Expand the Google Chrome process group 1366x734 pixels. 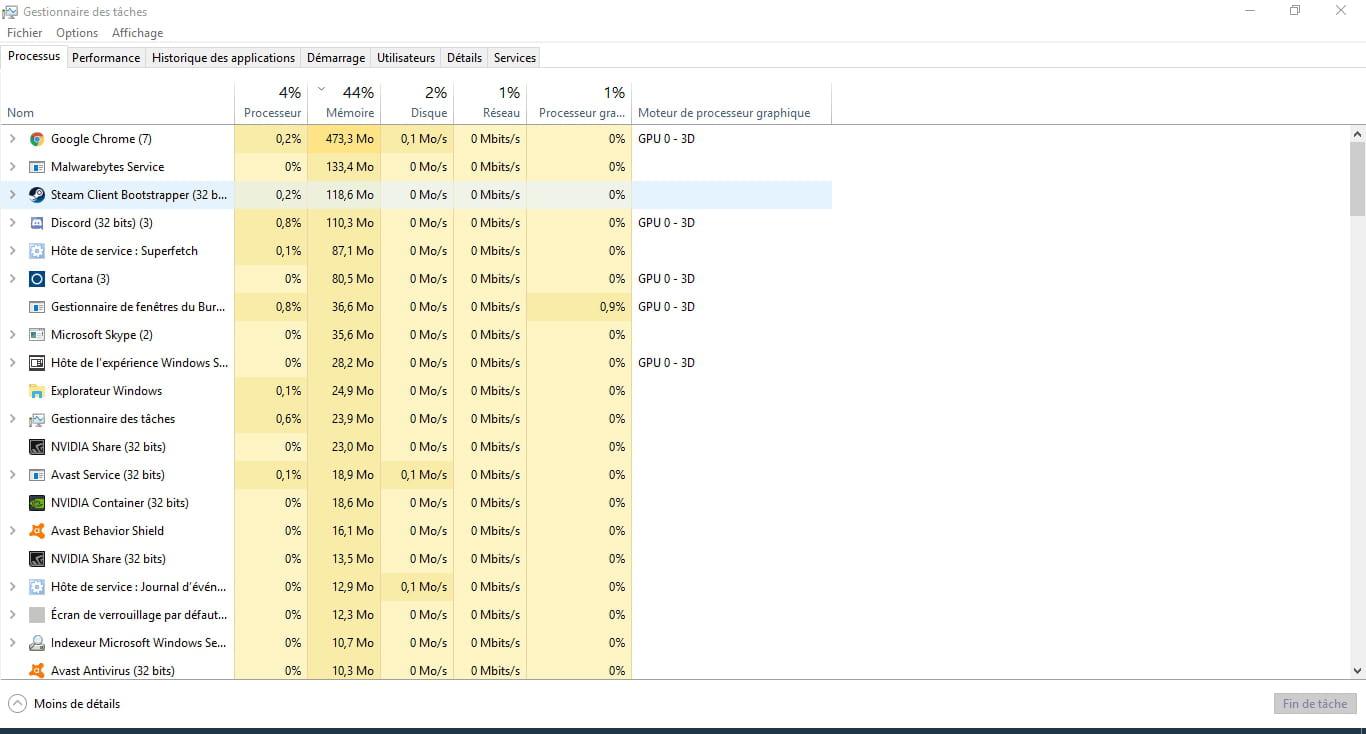[x=12, y=139]
